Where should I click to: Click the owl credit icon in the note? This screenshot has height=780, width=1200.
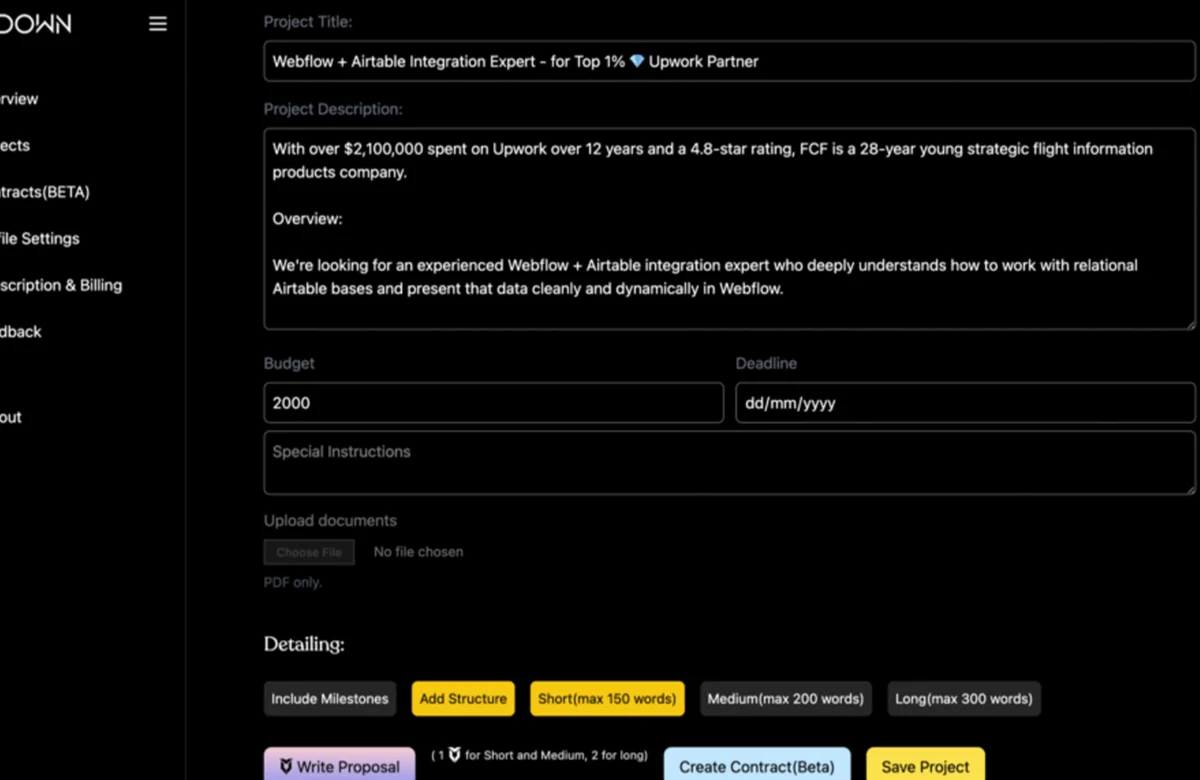pyautogui.click(x=455, y=755)
